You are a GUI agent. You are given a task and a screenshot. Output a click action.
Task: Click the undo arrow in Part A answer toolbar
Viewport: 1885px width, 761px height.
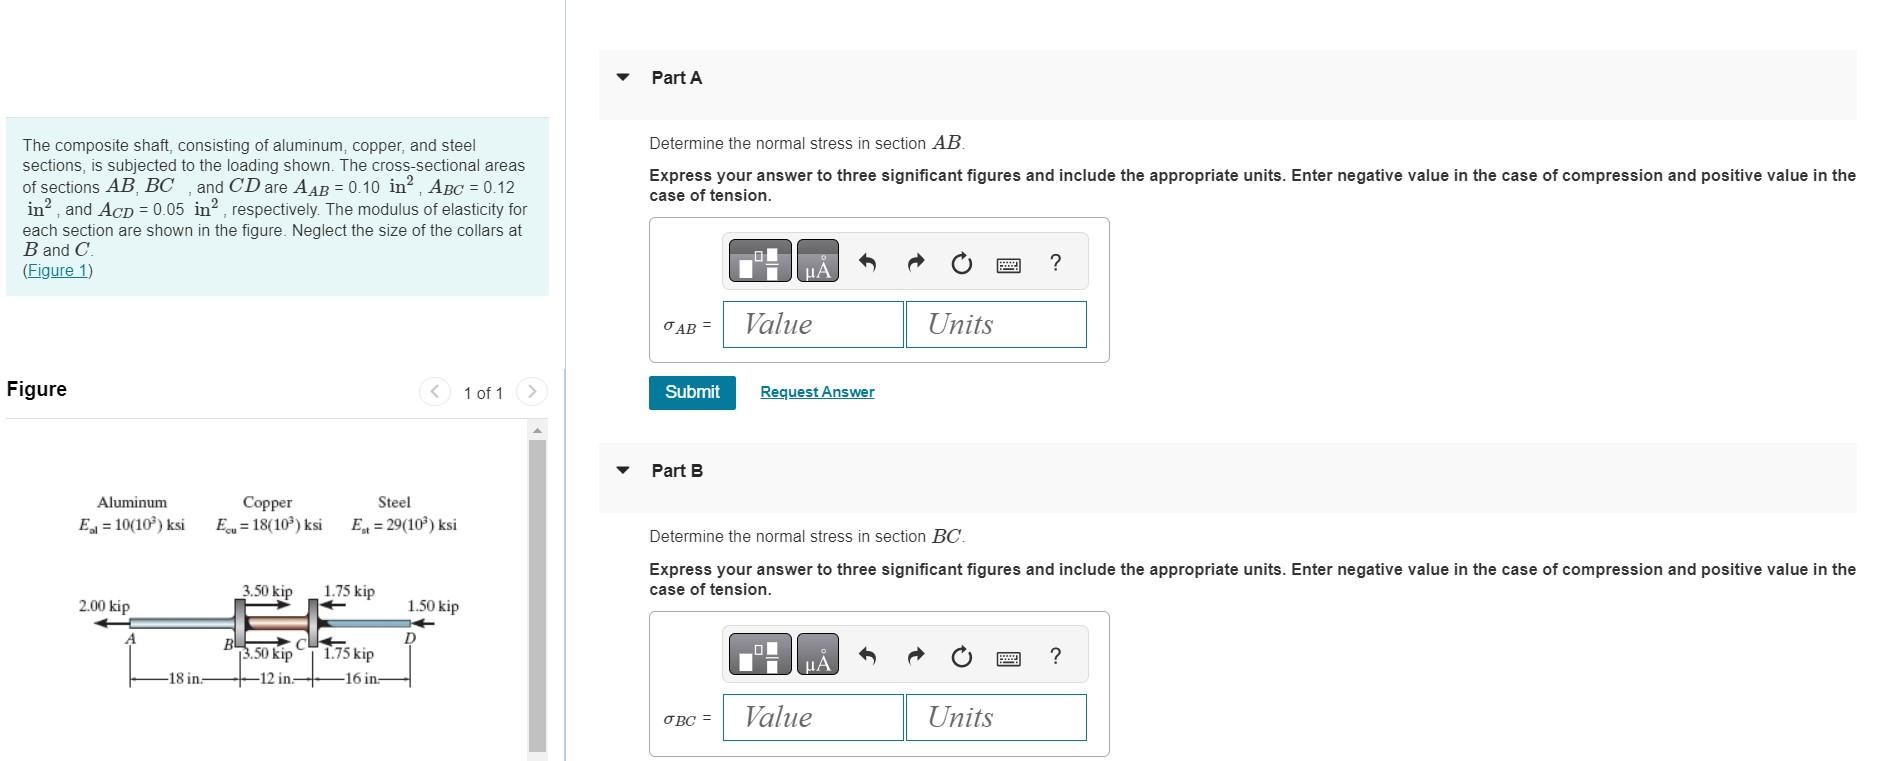click(x=866, y=261)
